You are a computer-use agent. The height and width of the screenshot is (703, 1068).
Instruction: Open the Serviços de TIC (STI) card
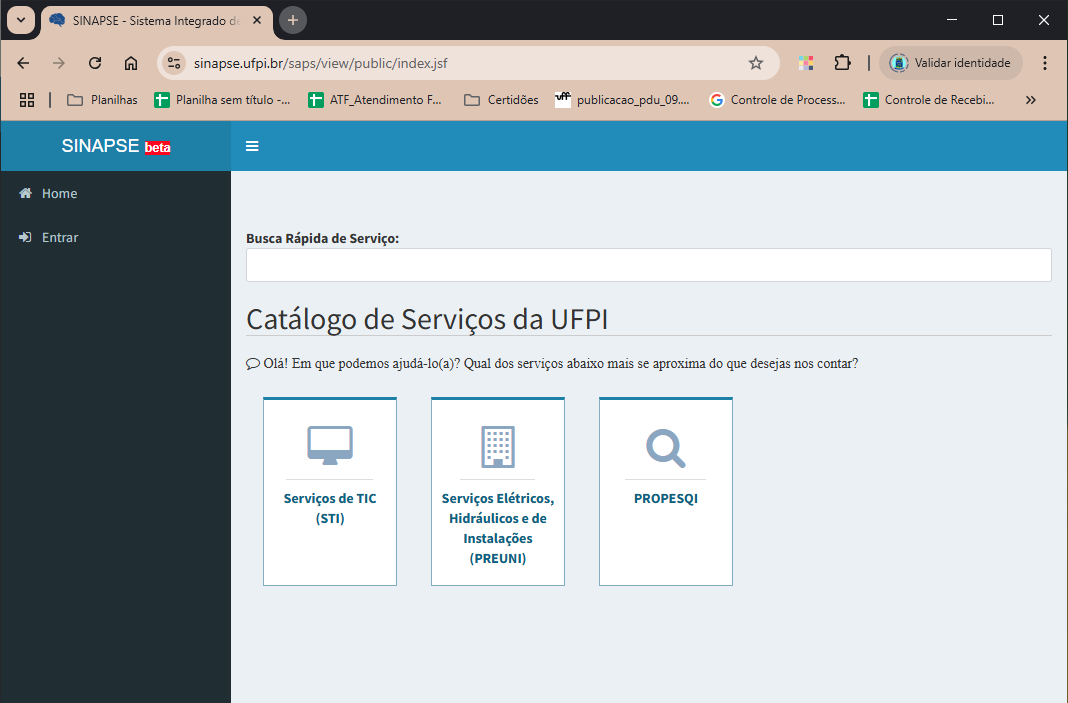point(330,491)
